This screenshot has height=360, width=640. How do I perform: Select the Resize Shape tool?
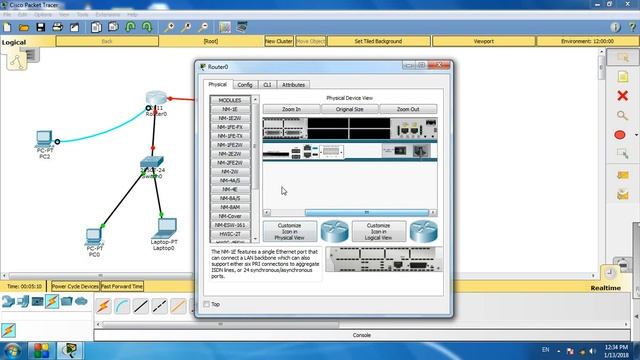point(622,154)
